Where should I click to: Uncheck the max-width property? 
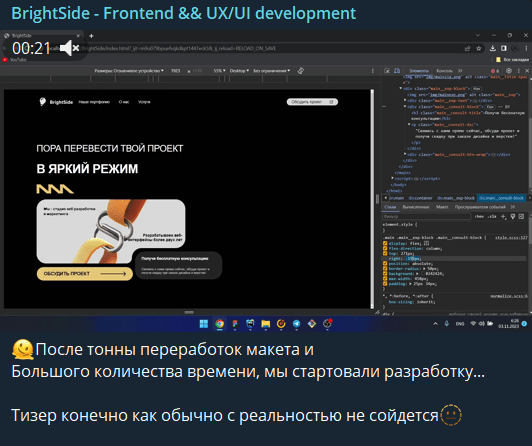[x=385, y=279]
